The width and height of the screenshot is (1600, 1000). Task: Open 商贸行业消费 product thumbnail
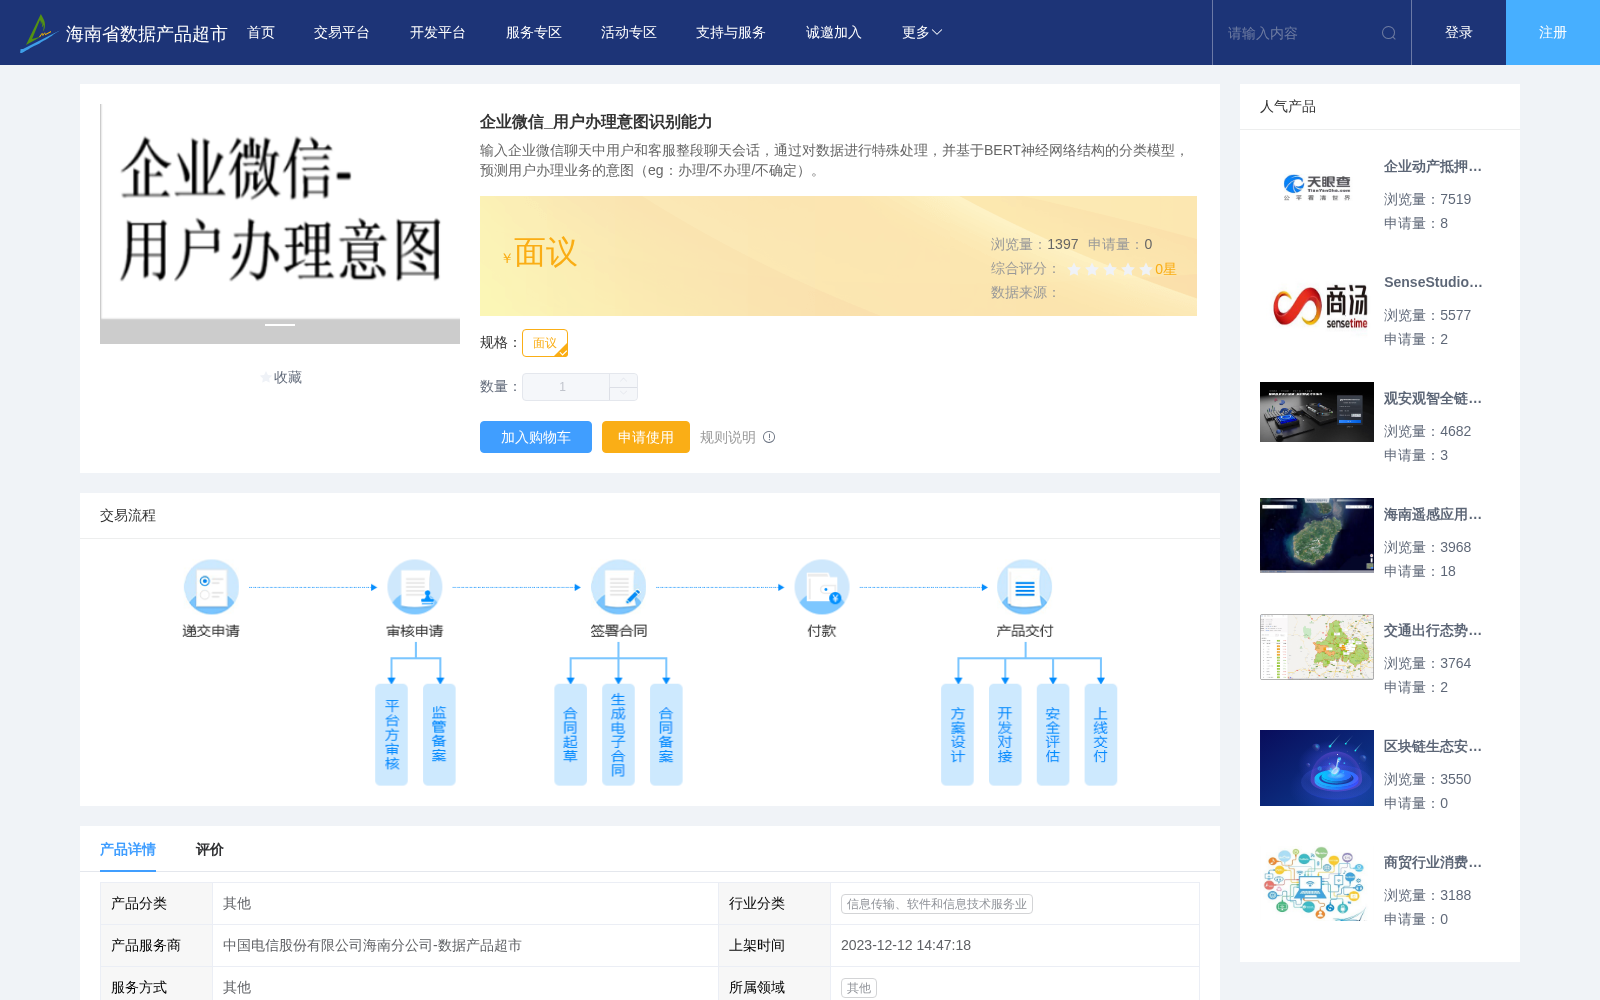(x=1317, y=884)
